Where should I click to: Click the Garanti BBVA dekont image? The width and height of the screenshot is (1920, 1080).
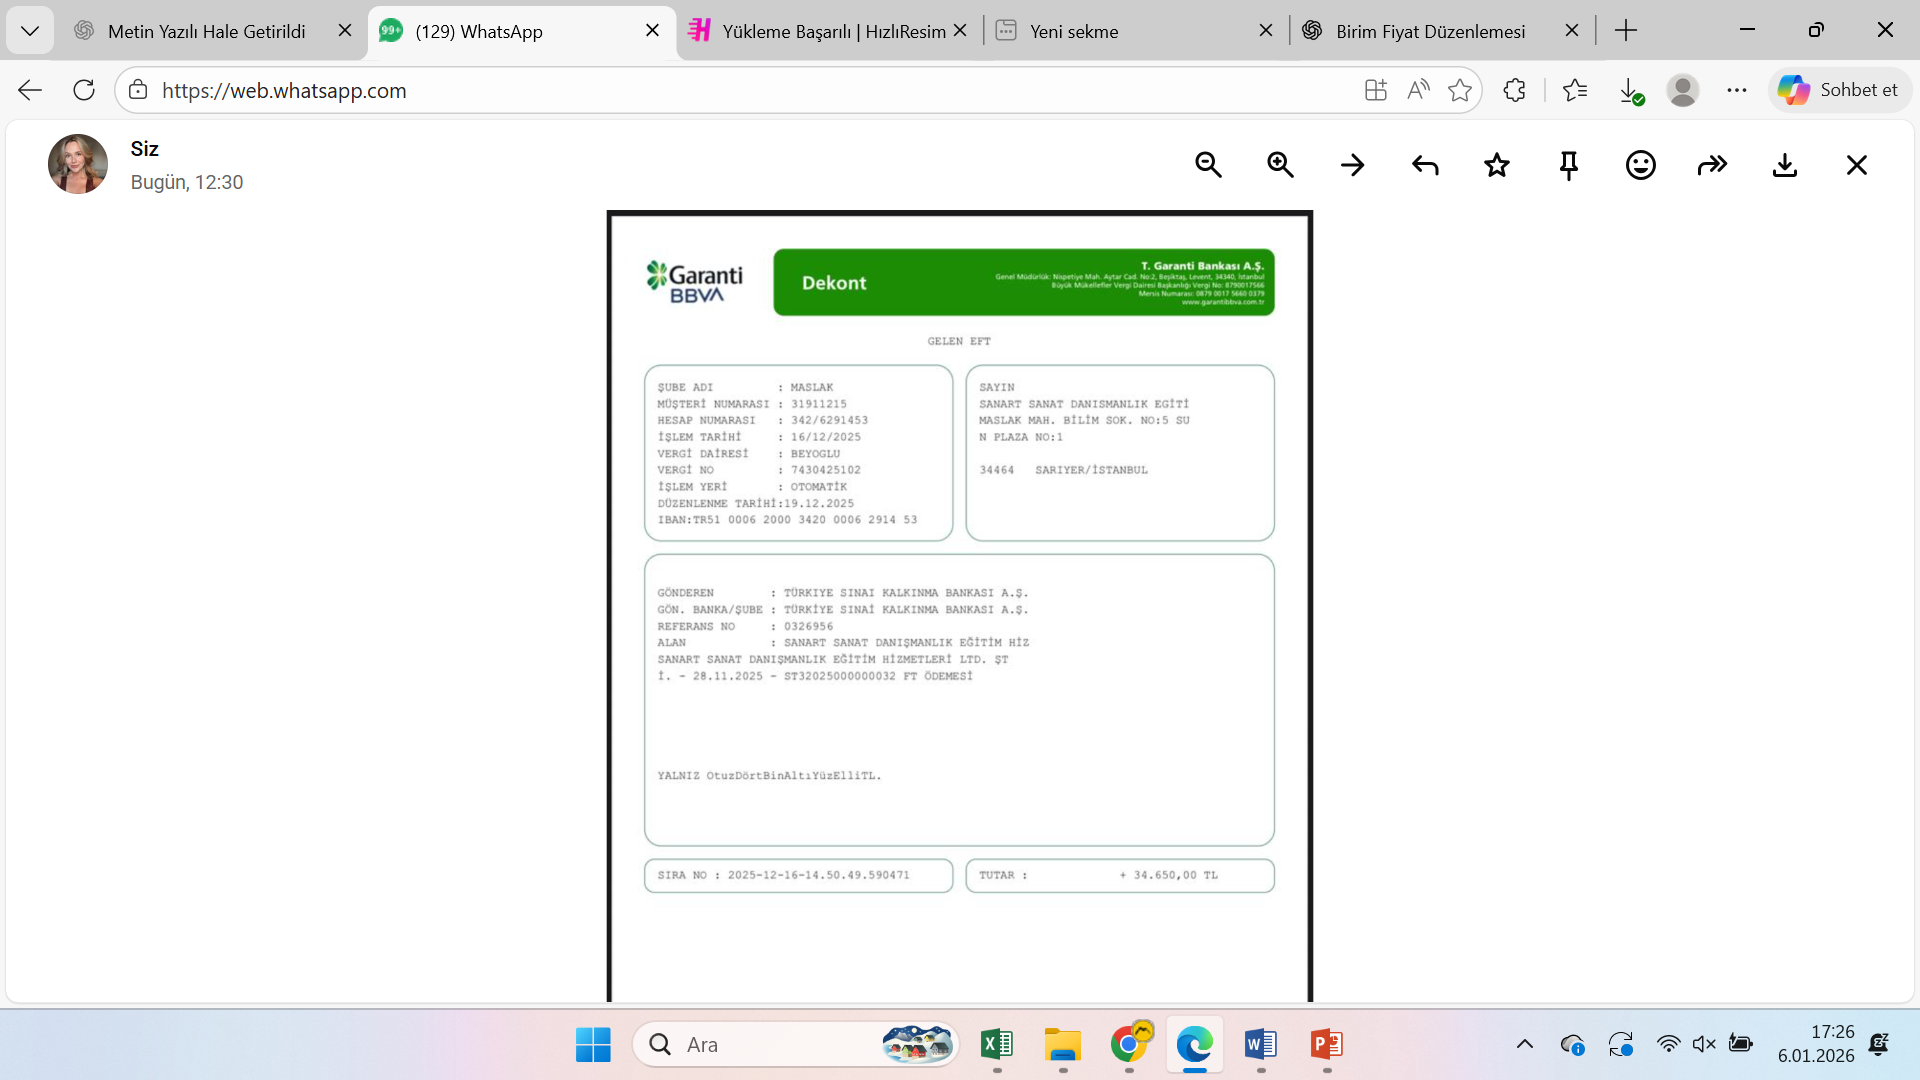[x=960, y=606]
